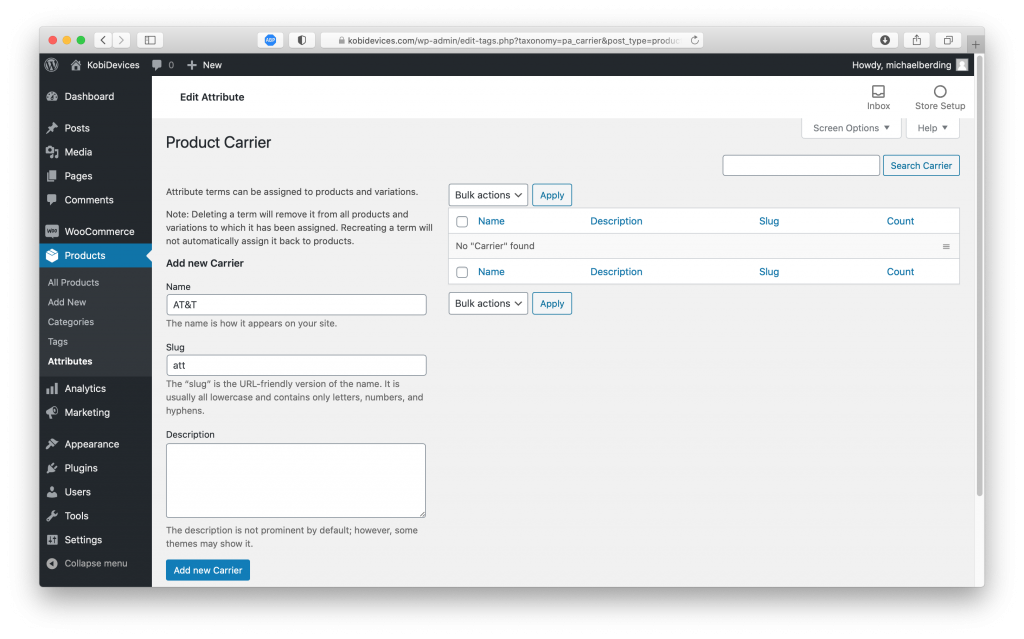Click the bottom Apply button
1024x639 pixels.
[552, 303]
